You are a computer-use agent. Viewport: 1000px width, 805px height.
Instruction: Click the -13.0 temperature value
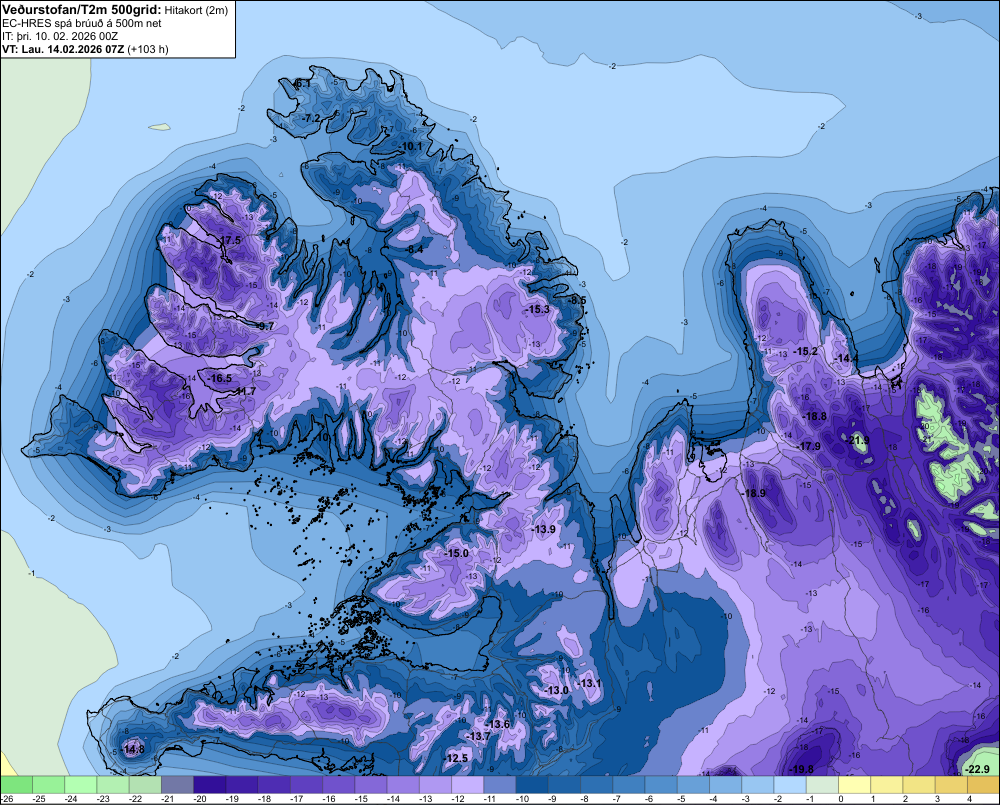556,690
